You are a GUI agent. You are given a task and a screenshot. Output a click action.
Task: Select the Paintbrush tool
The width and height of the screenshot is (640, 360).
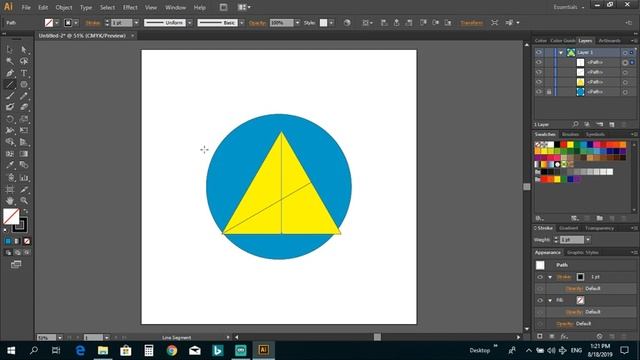[x=10, y=96]
